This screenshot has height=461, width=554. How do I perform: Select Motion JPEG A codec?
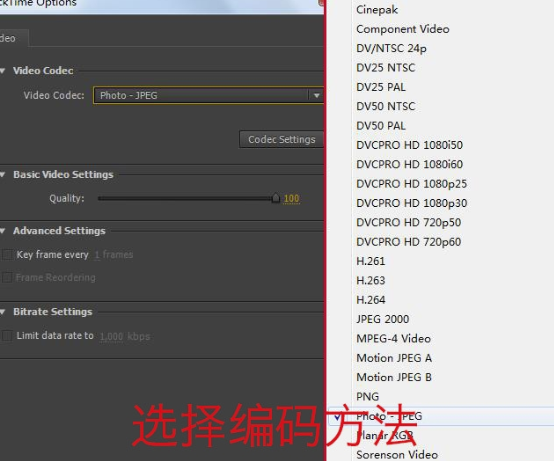click(x=394, y=358)
